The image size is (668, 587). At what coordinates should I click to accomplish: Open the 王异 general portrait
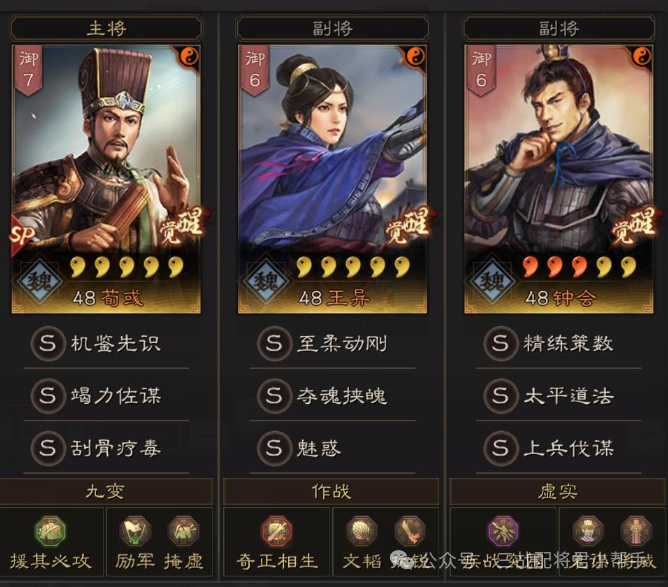point(332,179)
